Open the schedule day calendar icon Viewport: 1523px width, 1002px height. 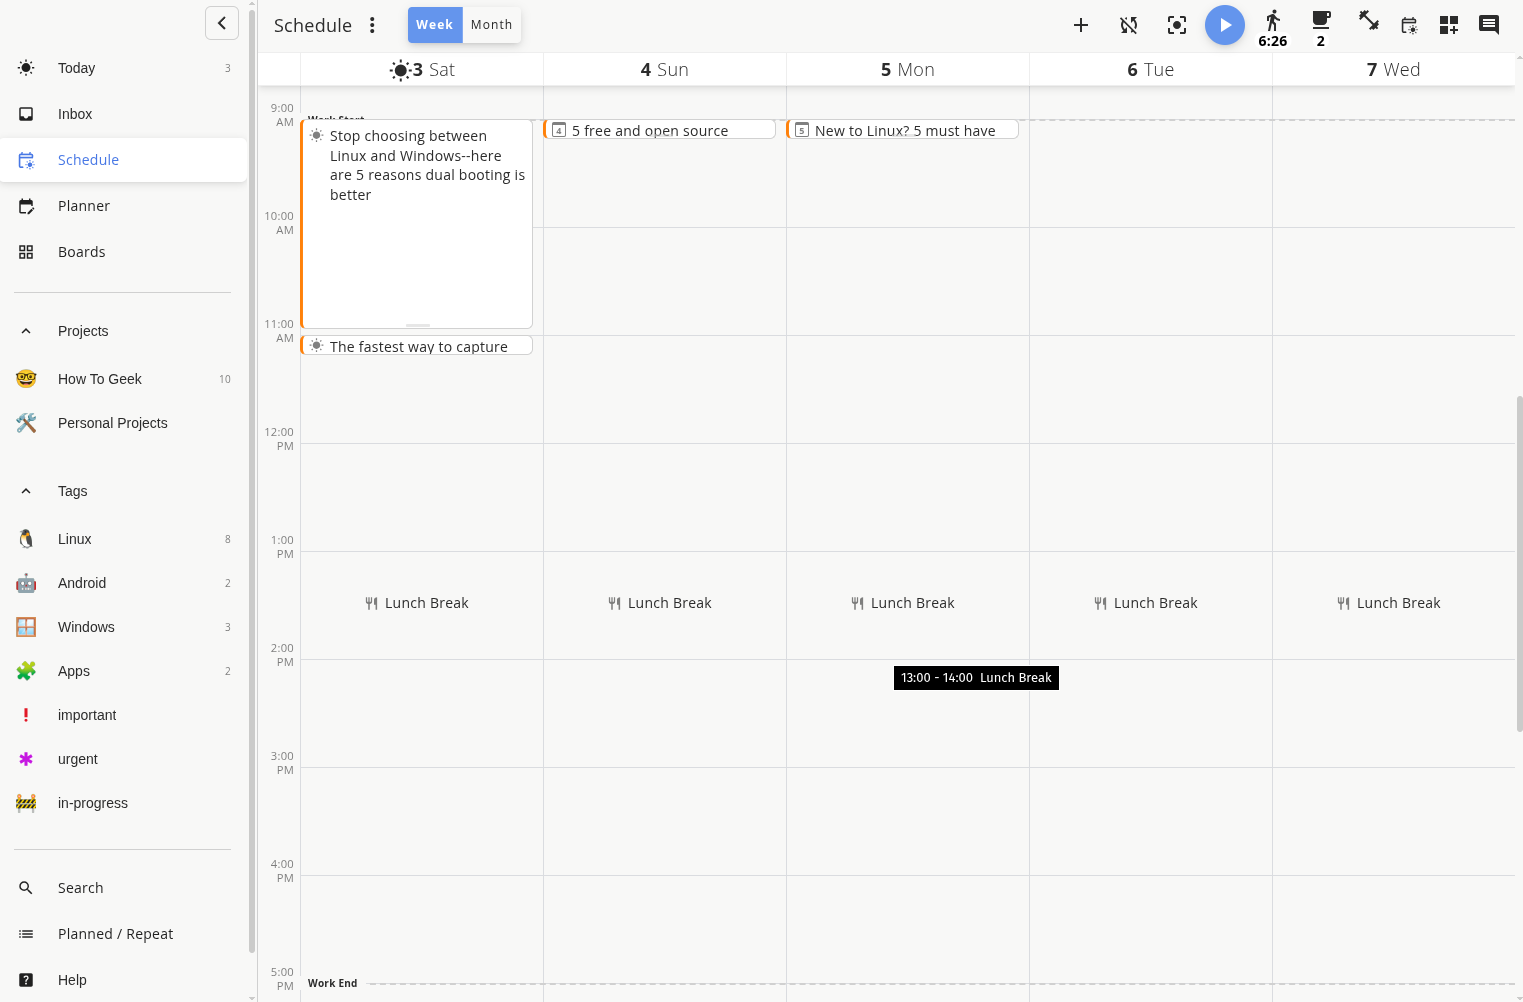point(1409,25)
